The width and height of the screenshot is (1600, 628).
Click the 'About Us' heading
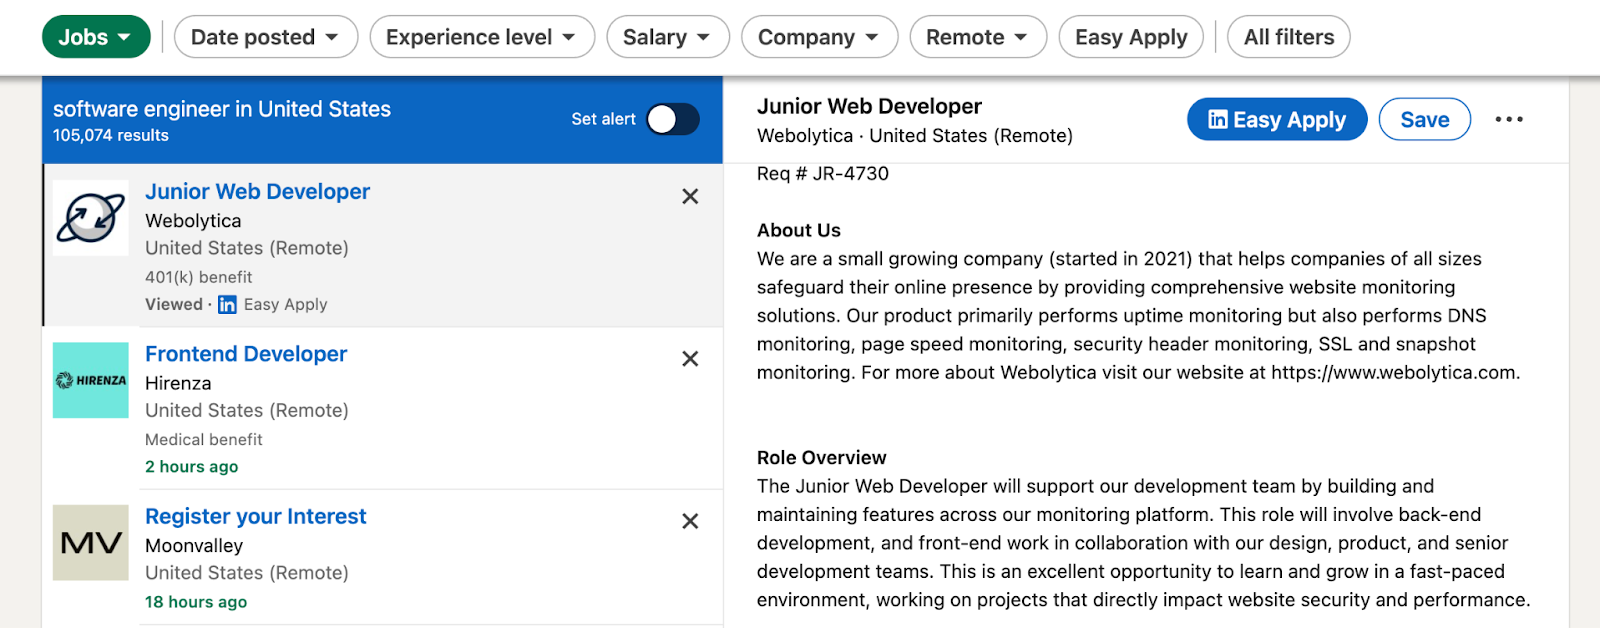pos(799,230)
